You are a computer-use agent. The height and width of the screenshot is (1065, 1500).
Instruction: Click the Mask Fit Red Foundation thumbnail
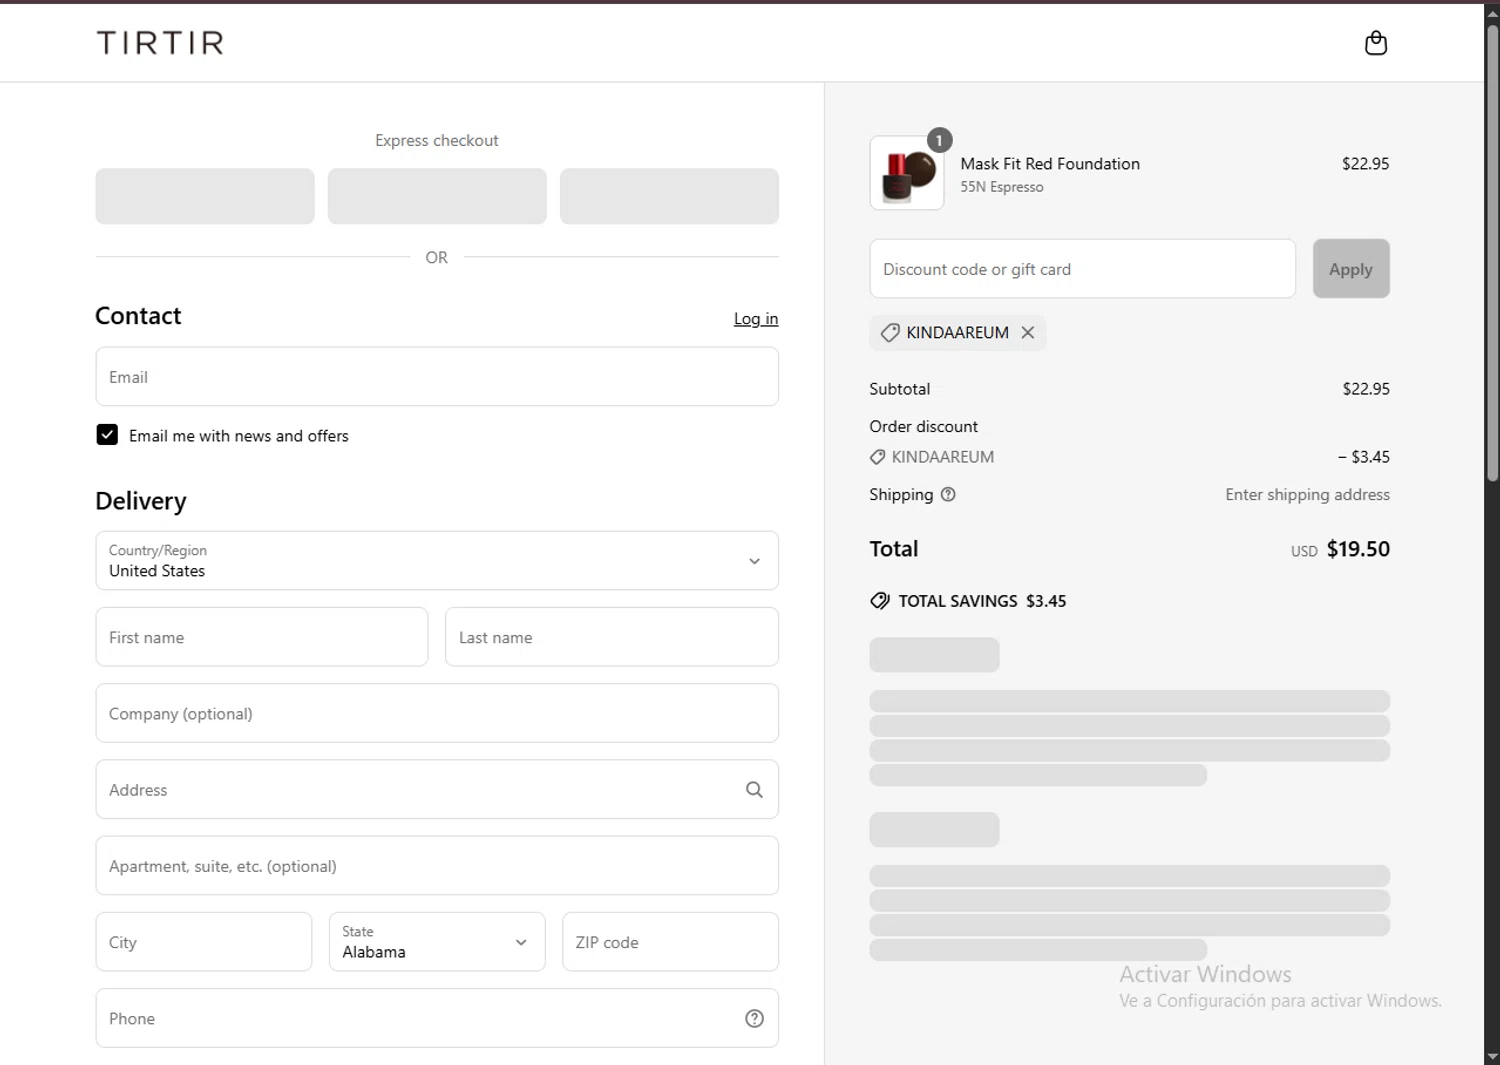(907, 173)
